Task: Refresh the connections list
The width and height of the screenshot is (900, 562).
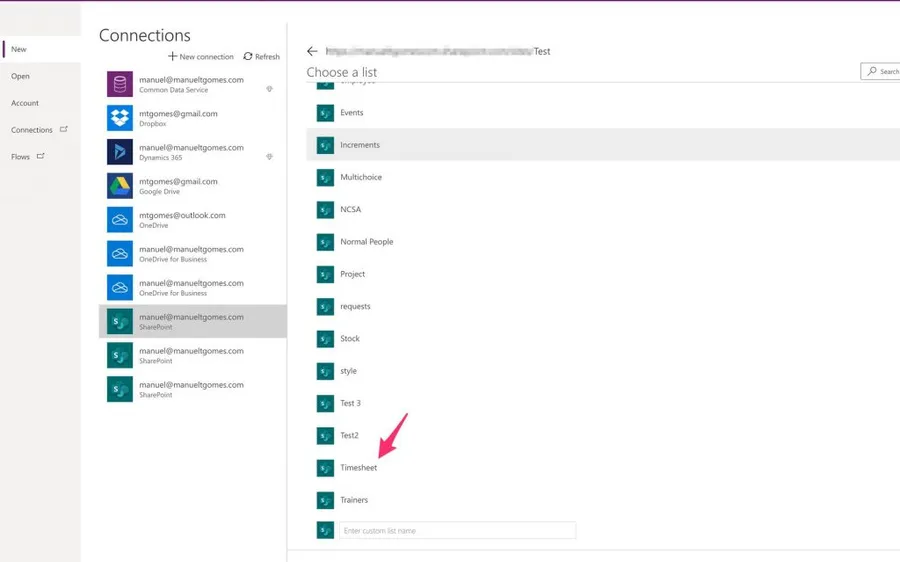Action: tap(262, 57)
